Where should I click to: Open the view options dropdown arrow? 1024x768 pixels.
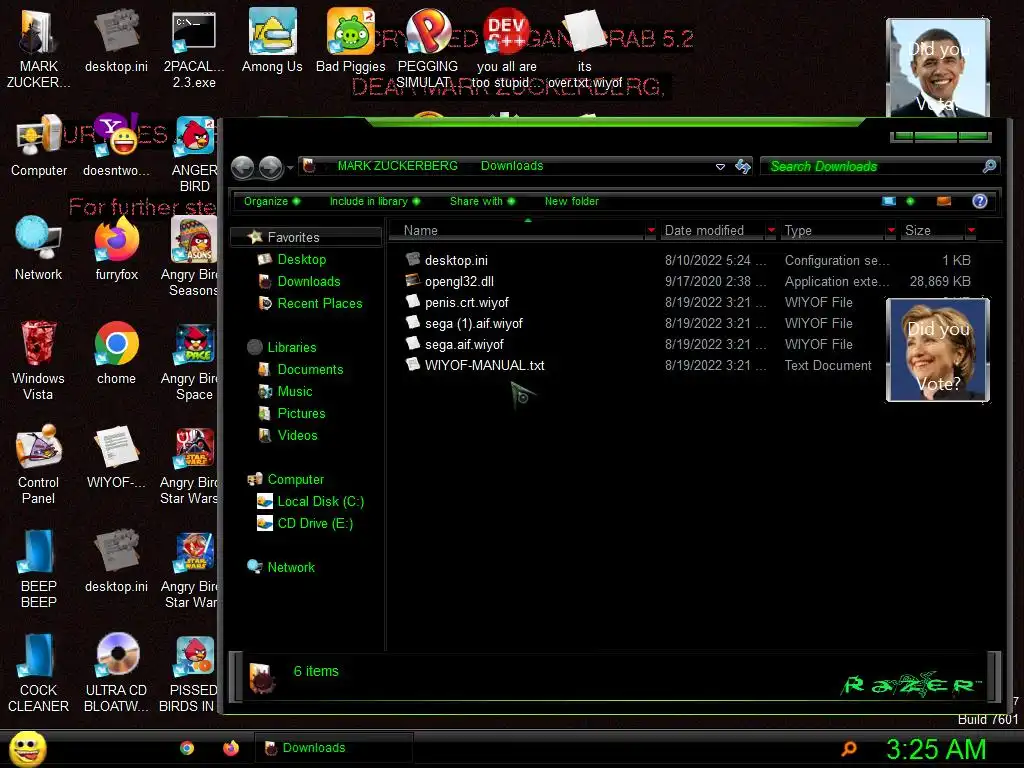coord(910,201)
